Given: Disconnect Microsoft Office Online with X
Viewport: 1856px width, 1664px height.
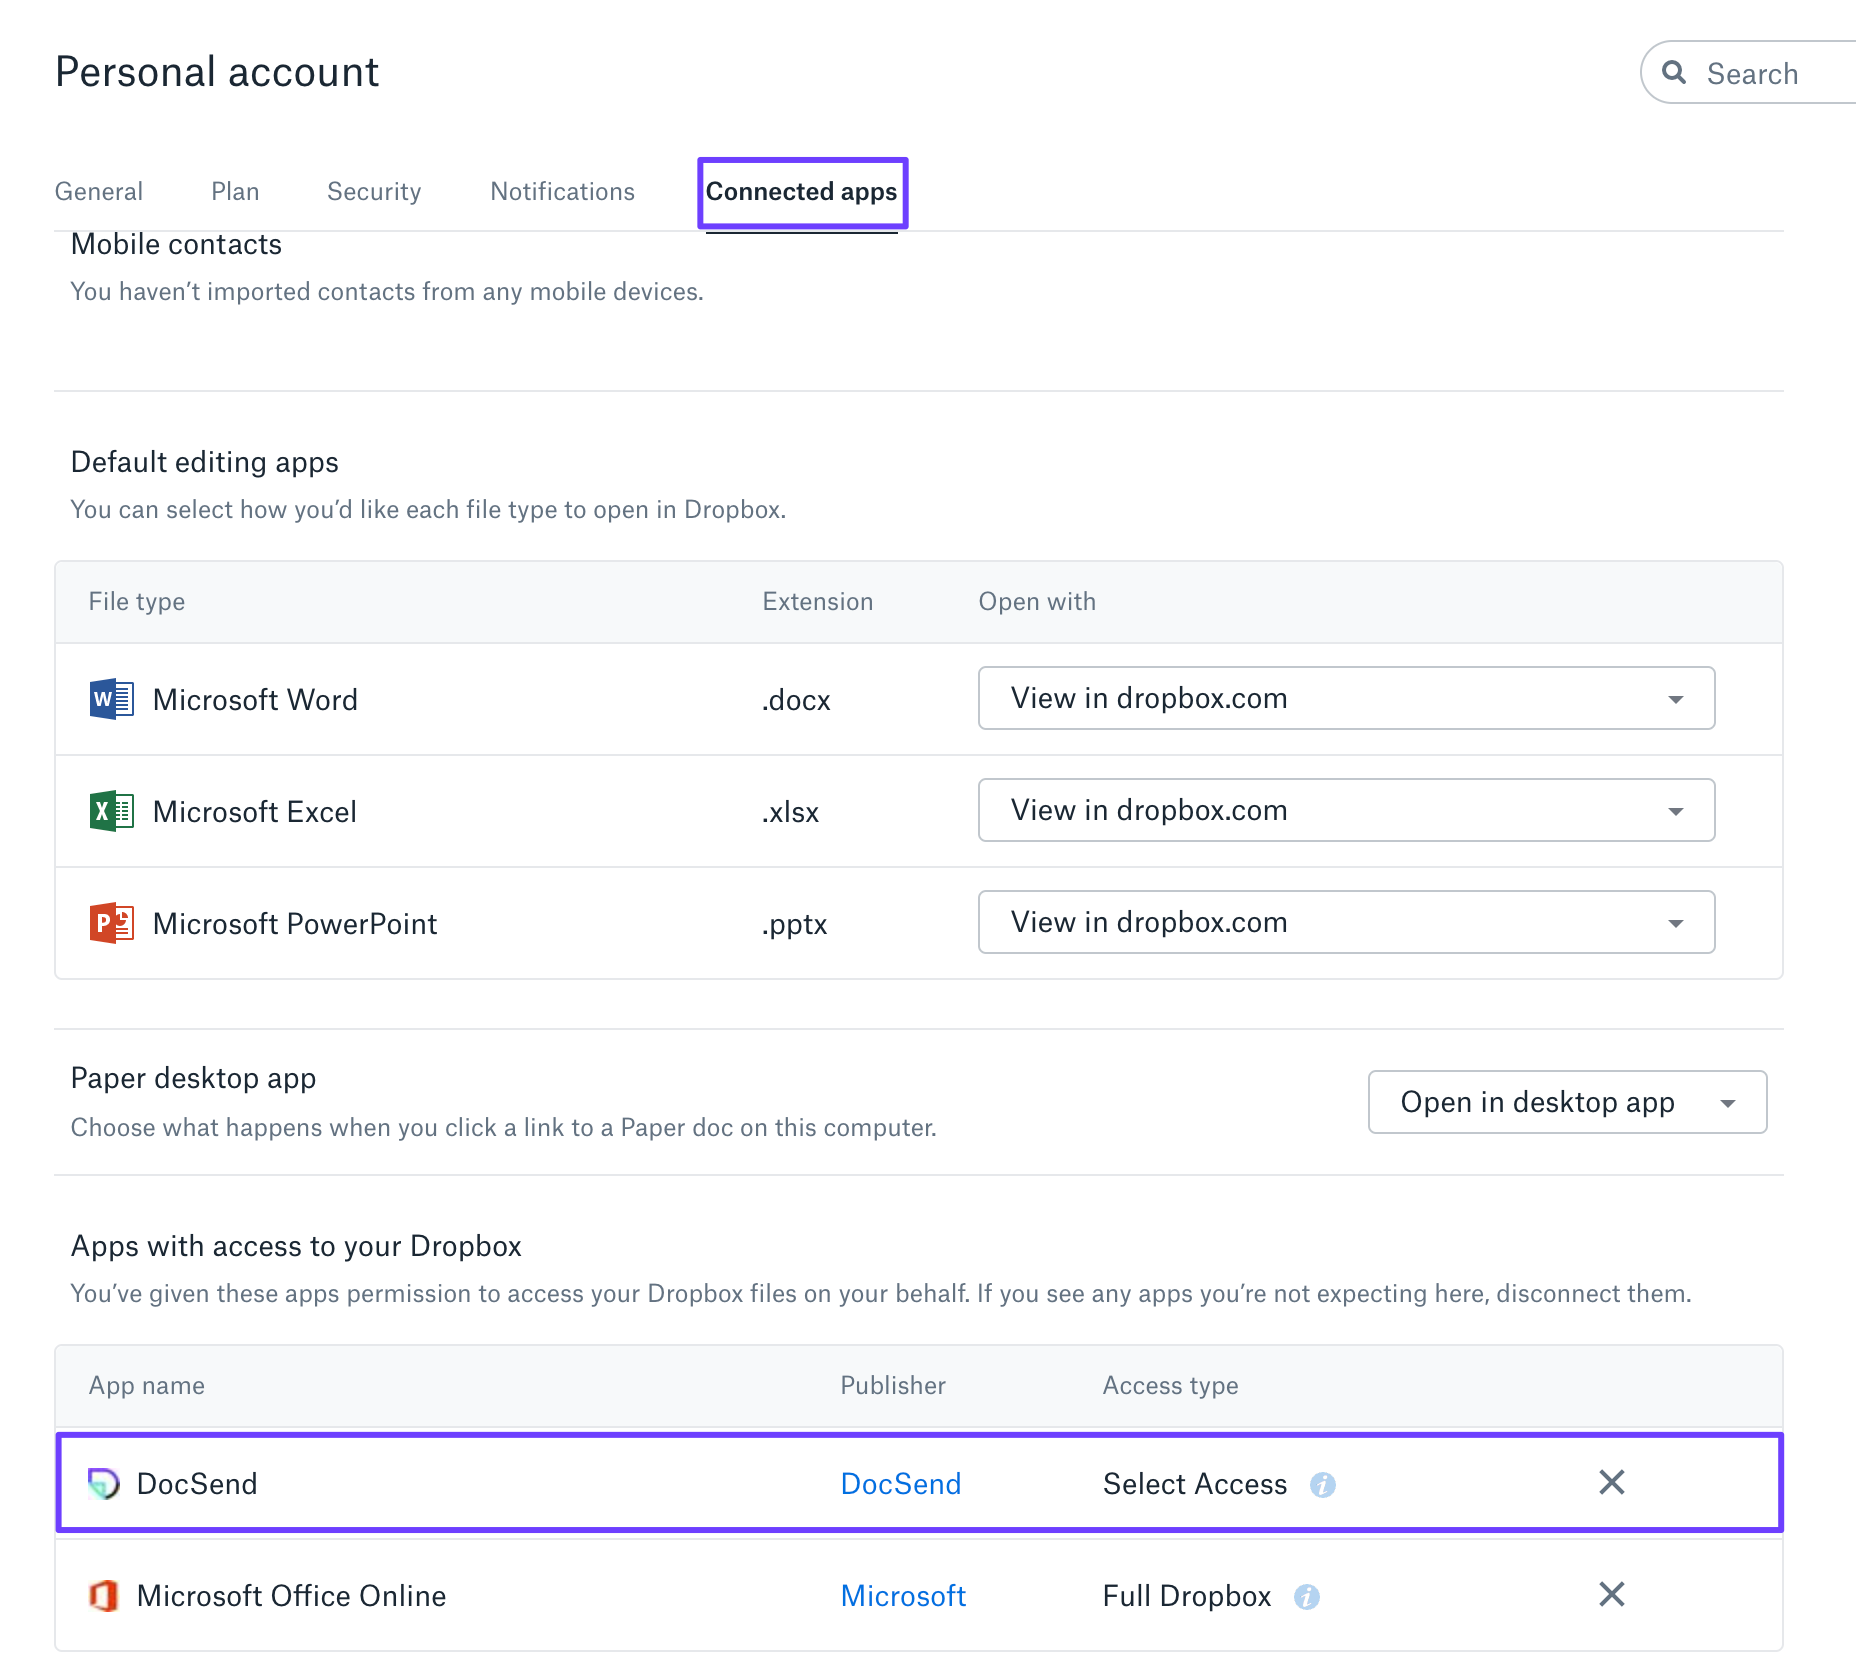Looking at the screenshot, I should (1611, 1594).
